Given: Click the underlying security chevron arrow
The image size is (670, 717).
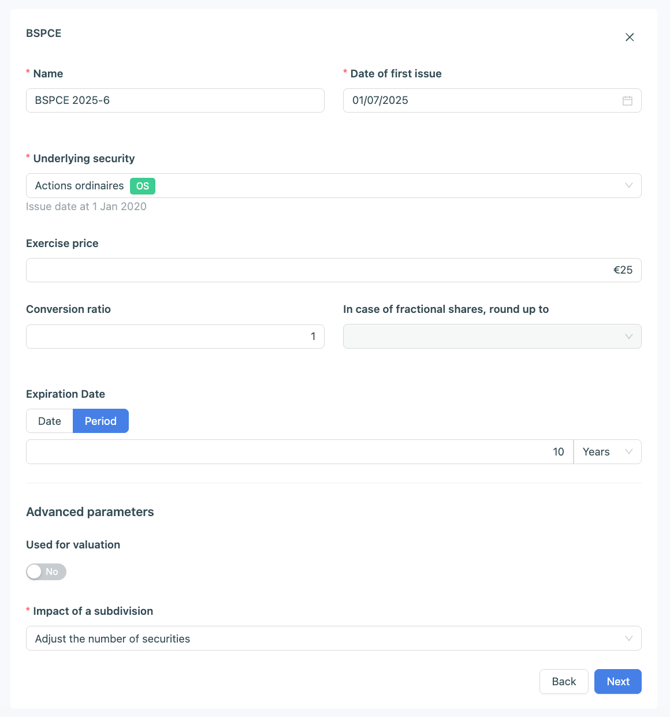Looking at the screenshot, I should coord(628,186).
